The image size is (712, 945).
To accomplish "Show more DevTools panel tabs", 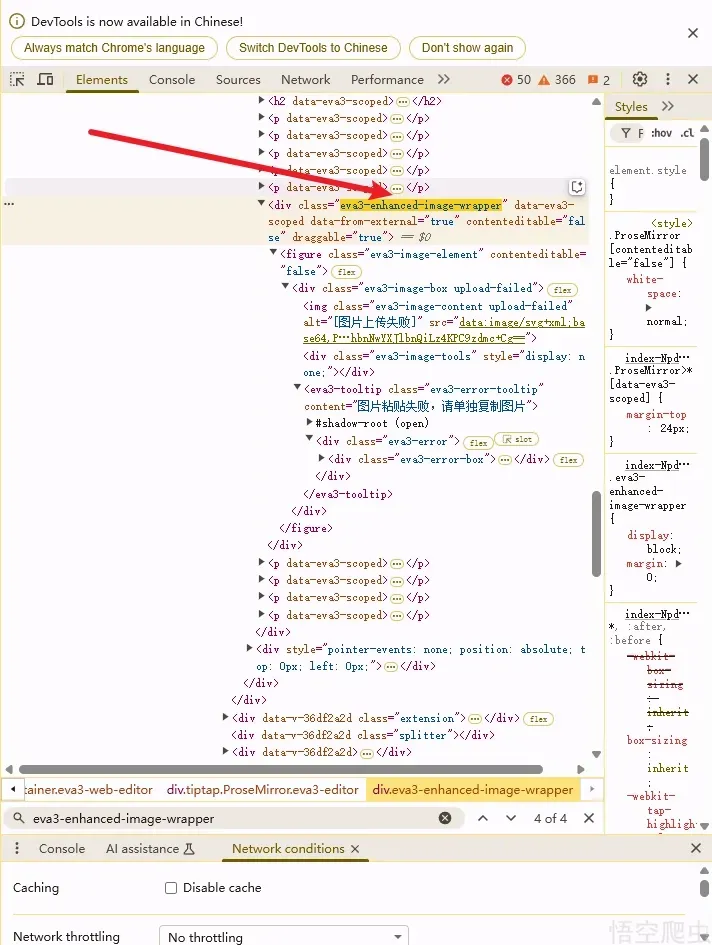I will (444, 80).
